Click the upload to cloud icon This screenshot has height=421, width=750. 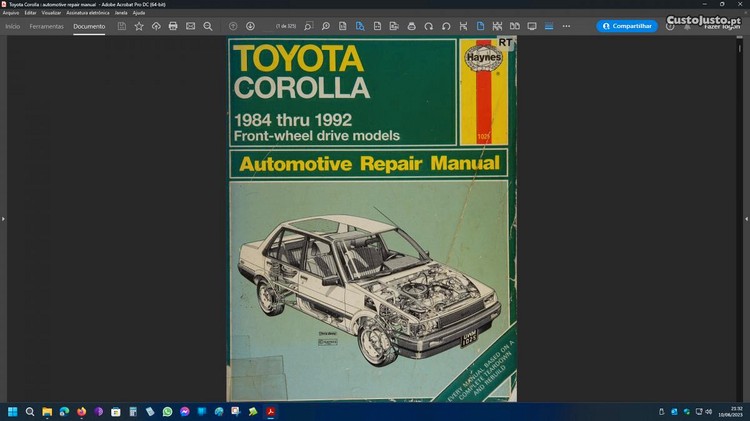156,26
